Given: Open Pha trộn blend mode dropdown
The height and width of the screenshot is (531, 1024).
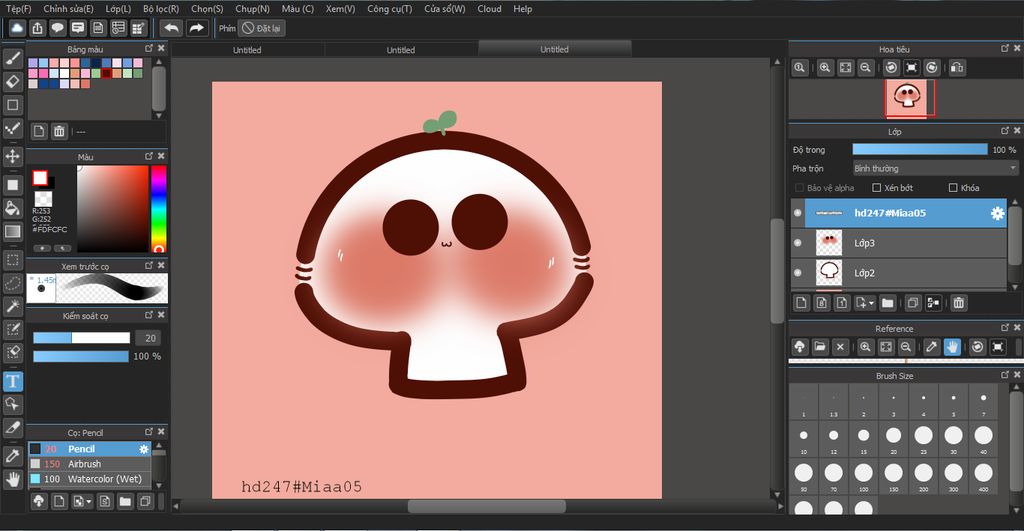Looking at the screenshot, I should pos(935,169).
